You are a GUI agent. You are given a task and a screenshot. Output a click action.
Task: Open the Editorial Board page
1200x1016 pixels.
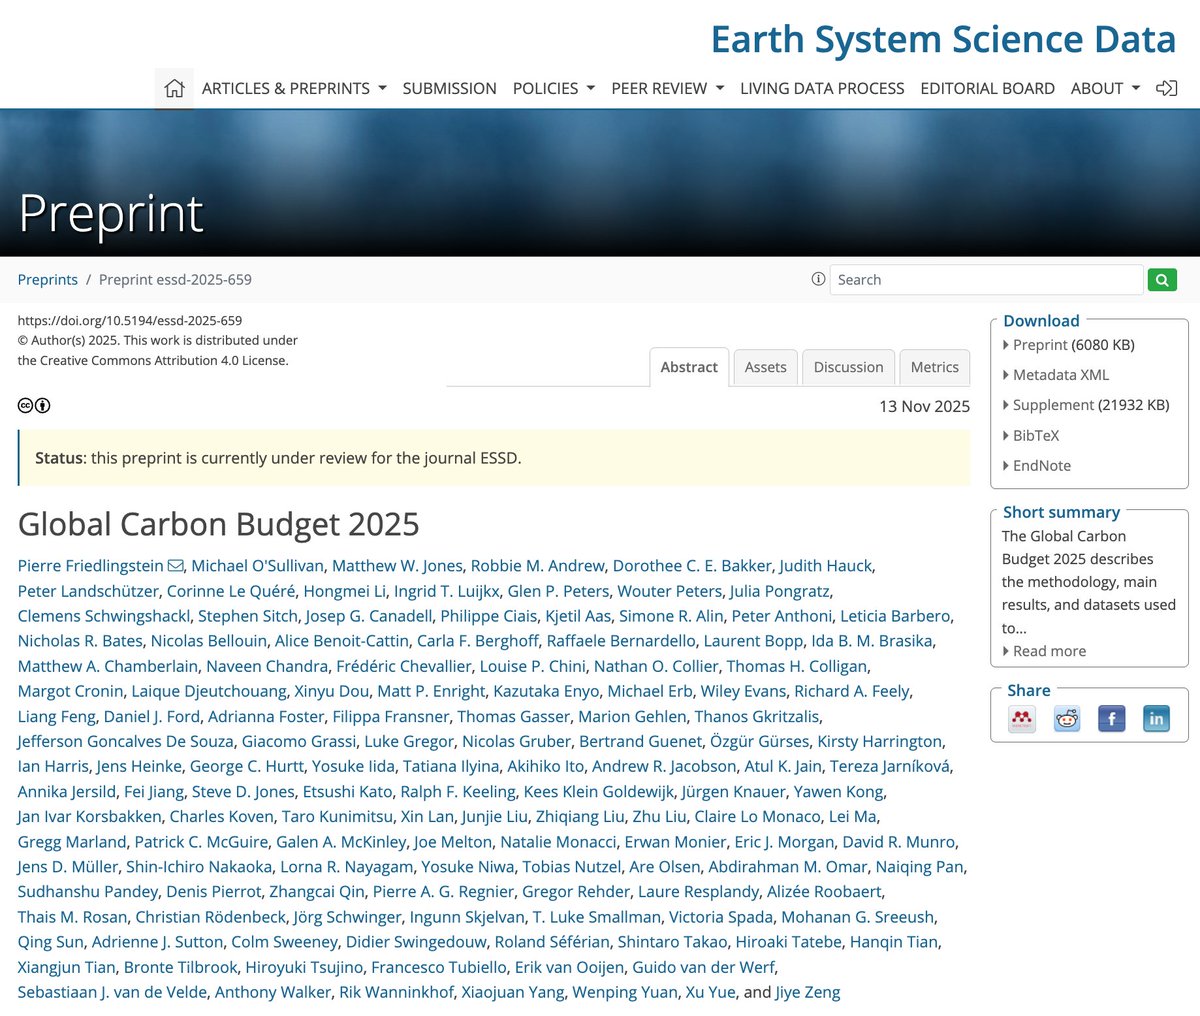(987, 88)
